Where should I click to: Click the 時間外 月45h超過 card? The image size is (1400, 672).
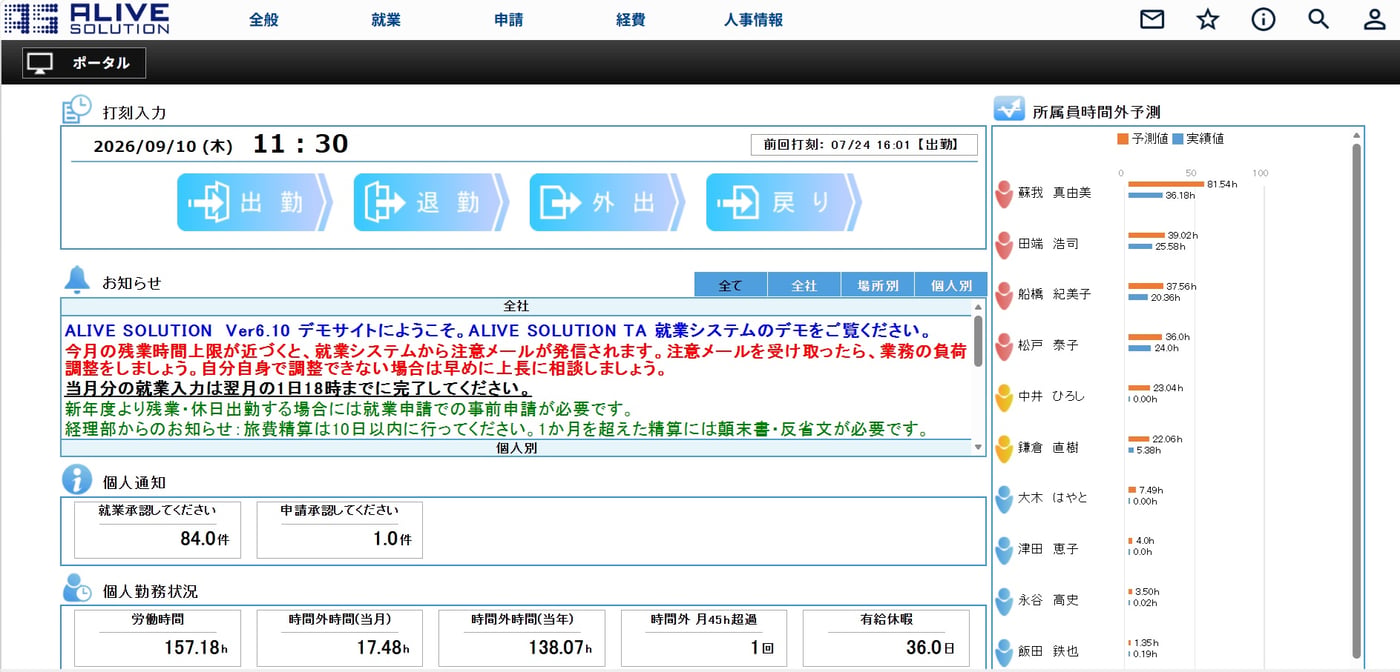pos(704,638)
